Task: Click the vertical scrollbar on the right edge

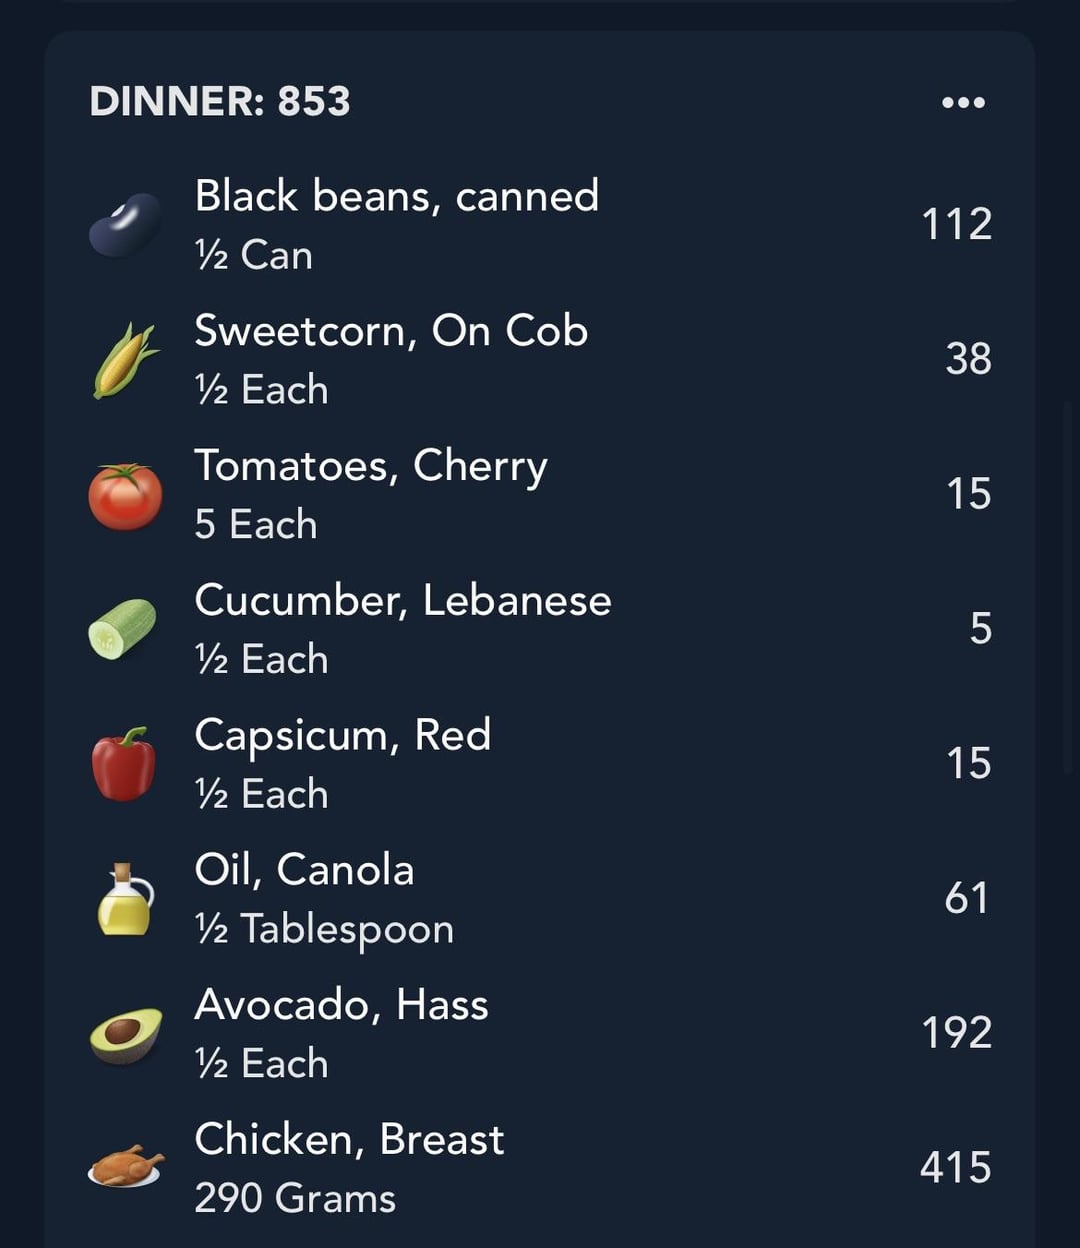Action: click(x=1070, y=585)
